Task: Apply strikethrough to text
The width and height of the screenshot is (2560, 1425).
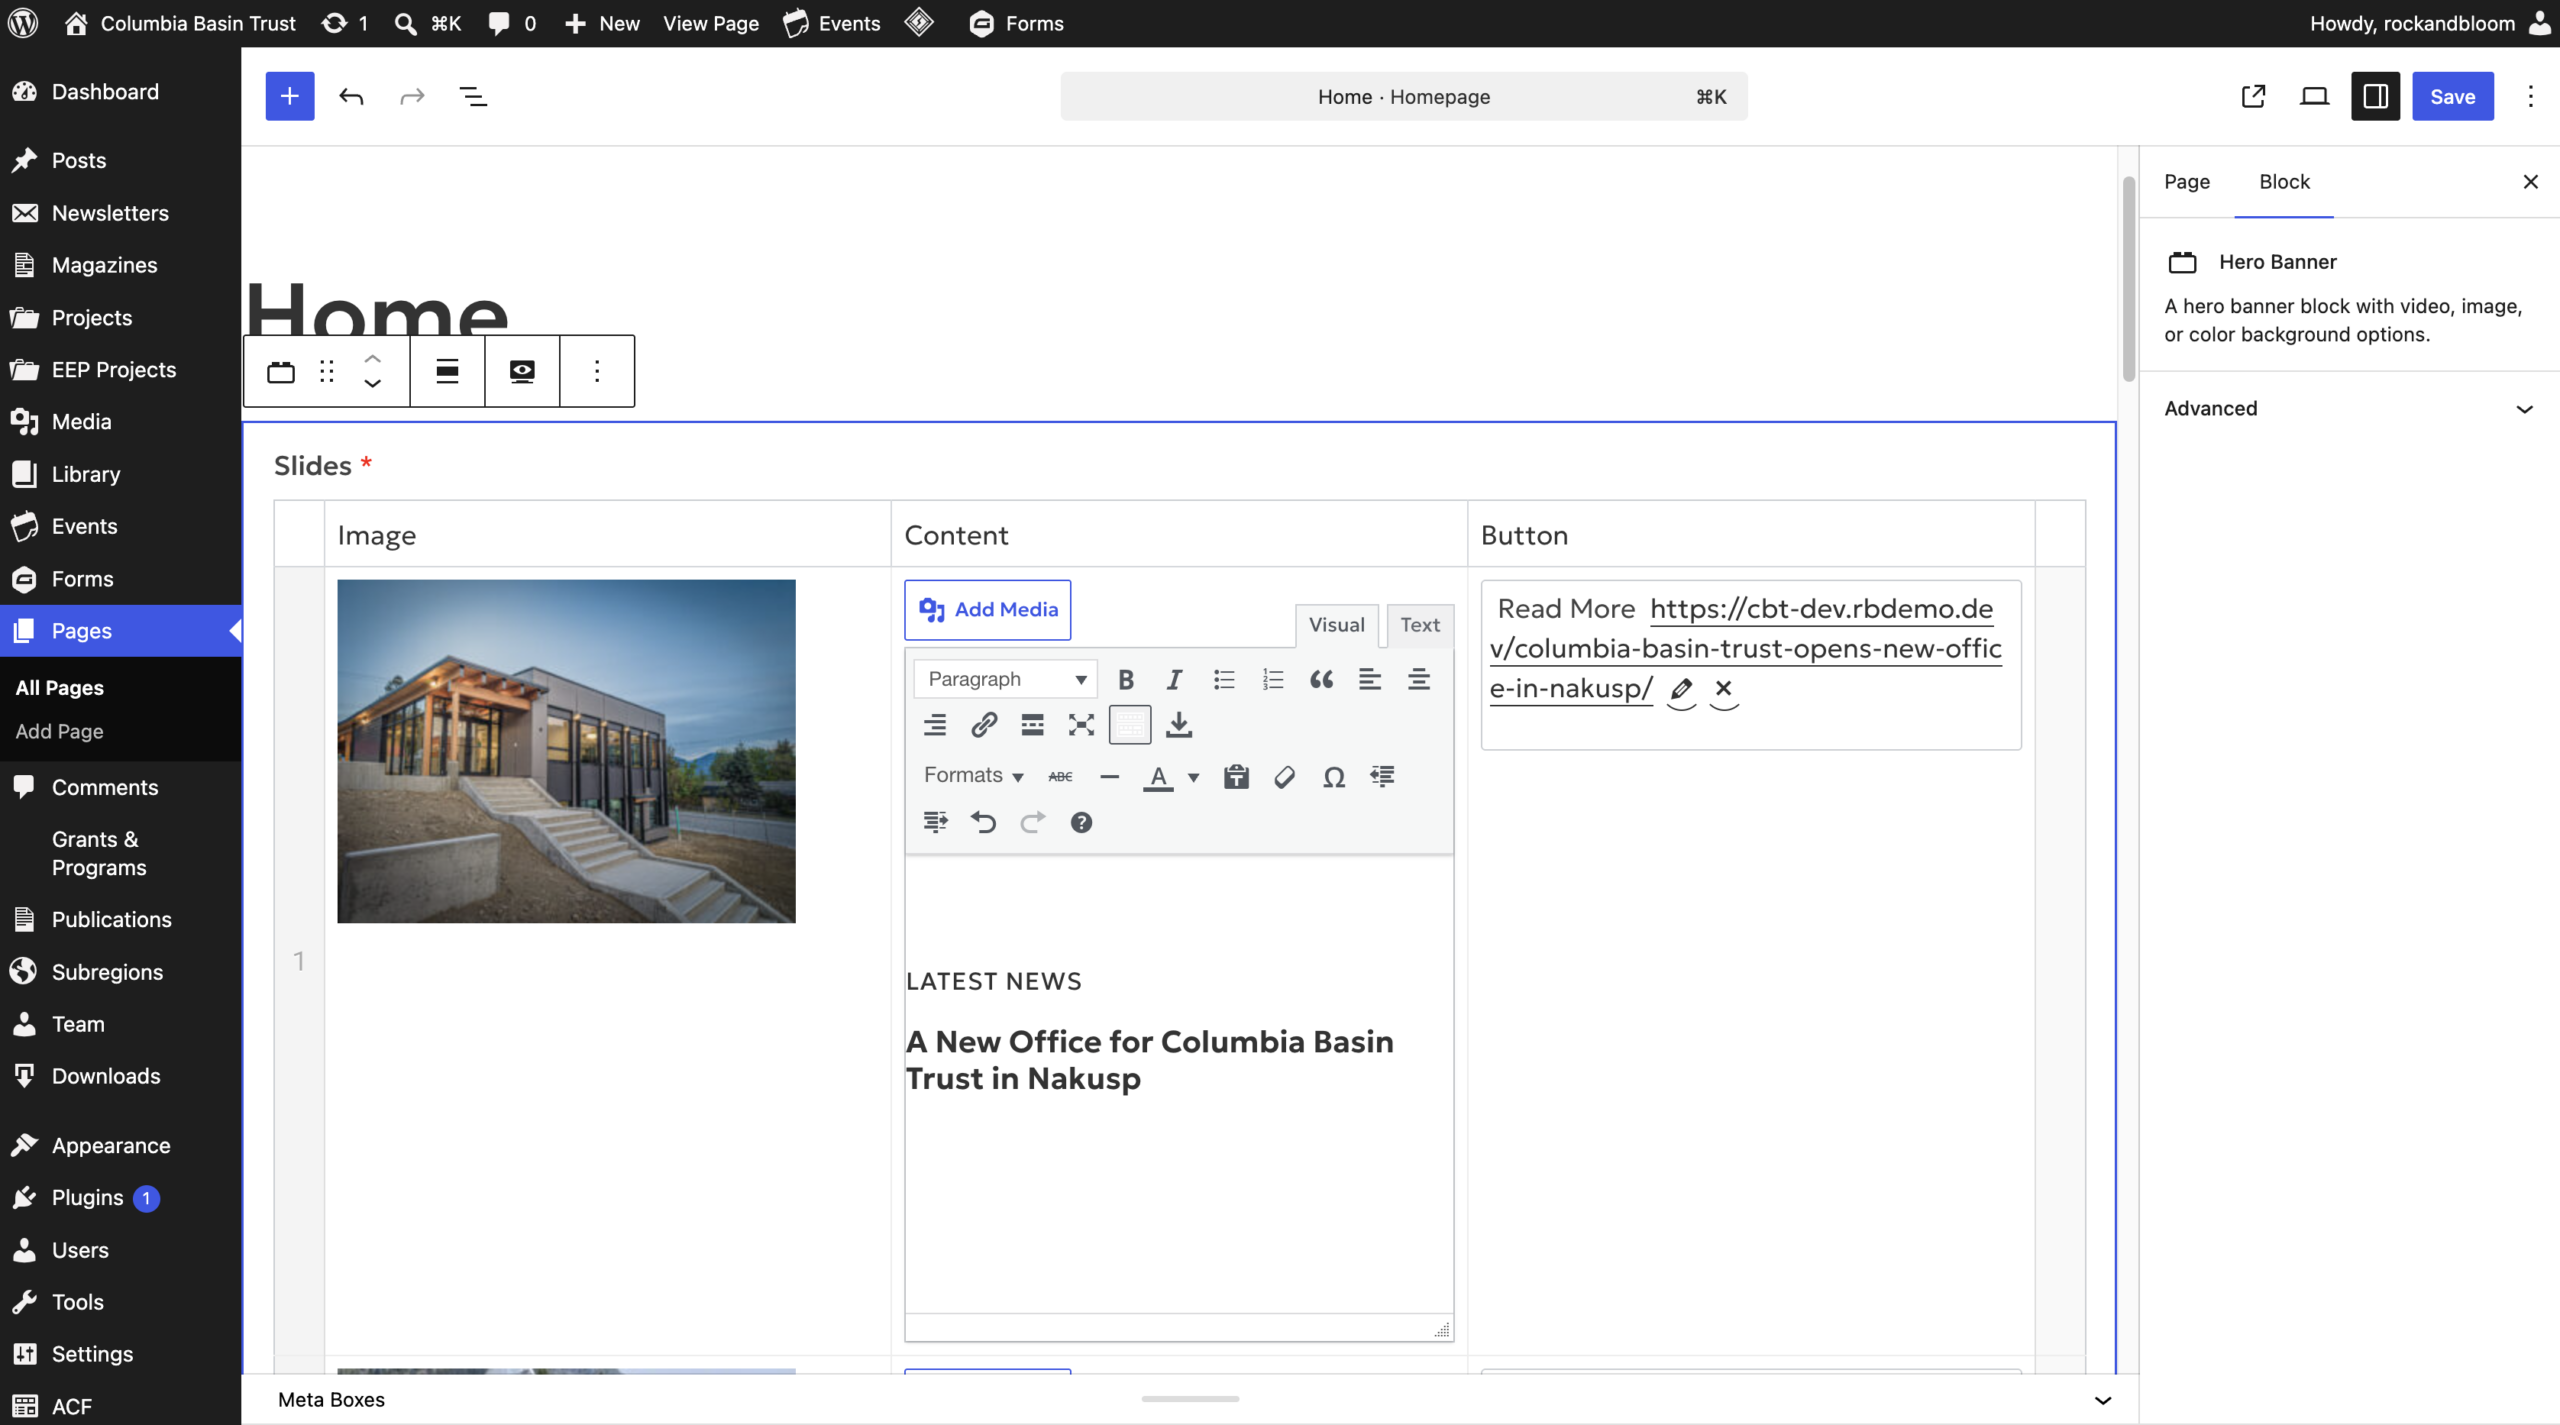Action: [1061, 776]
